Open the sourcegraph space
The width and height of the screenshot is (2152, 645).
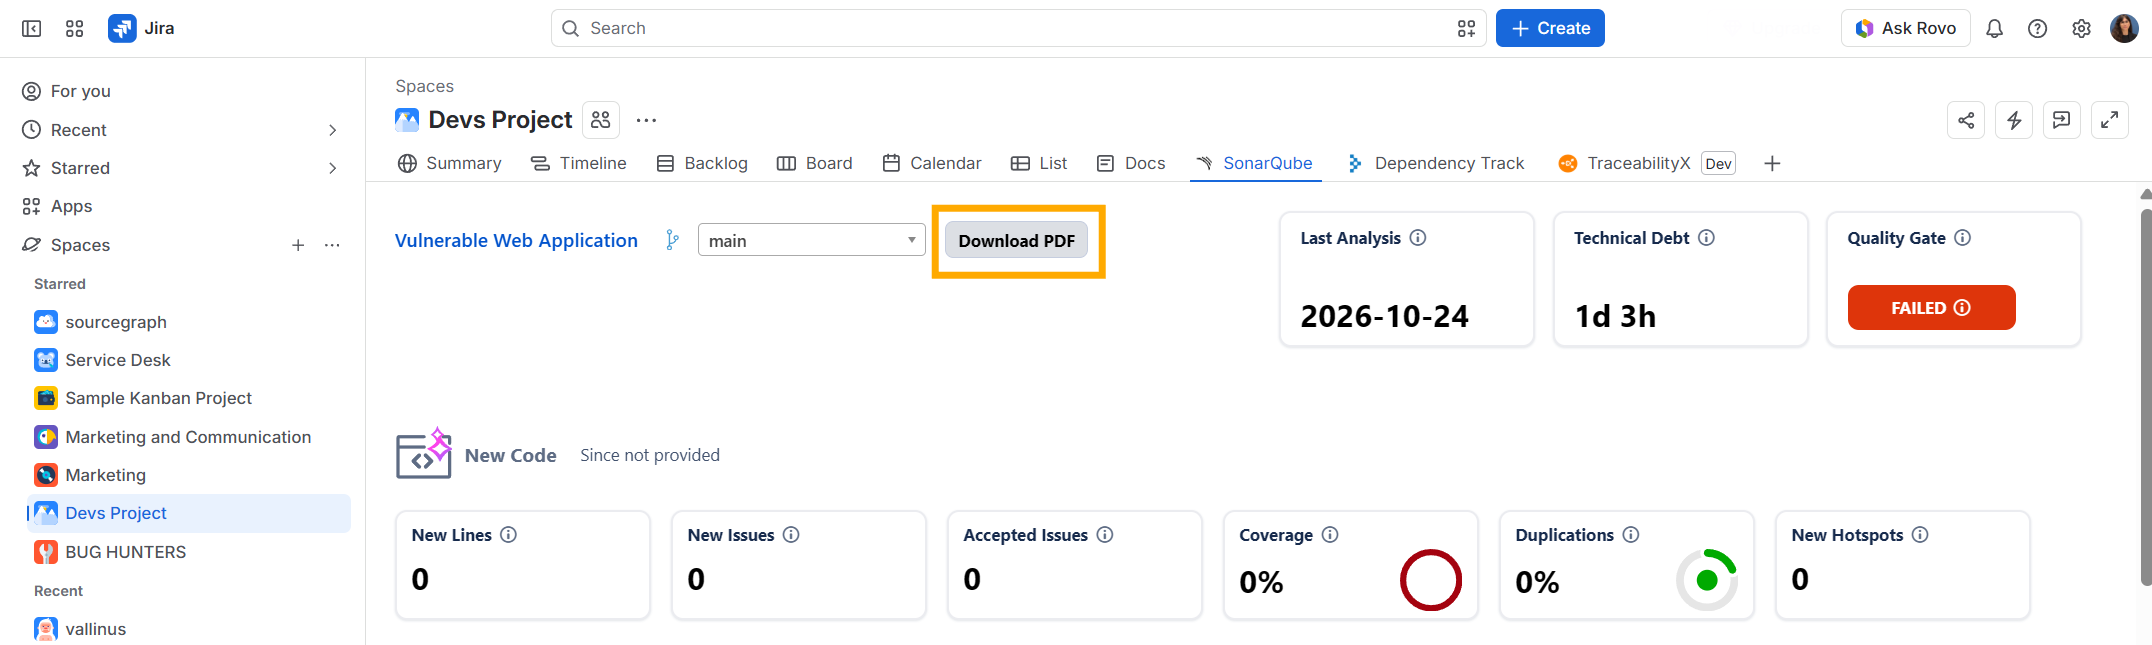(190, 322)
